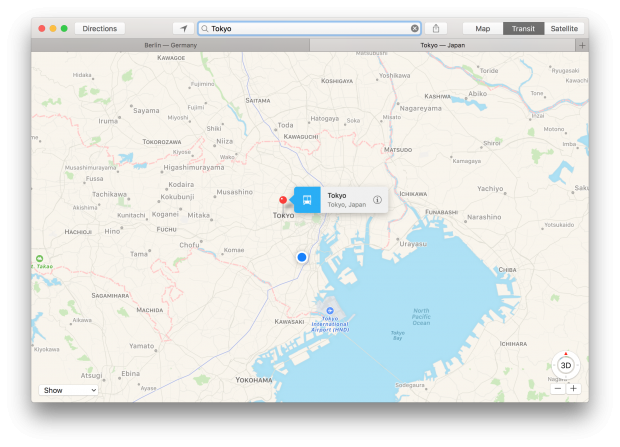The height and width of the screenshot is (447, 620).
Task: Click Tokyo International Airport icon
Action: [x=330, y=311]
